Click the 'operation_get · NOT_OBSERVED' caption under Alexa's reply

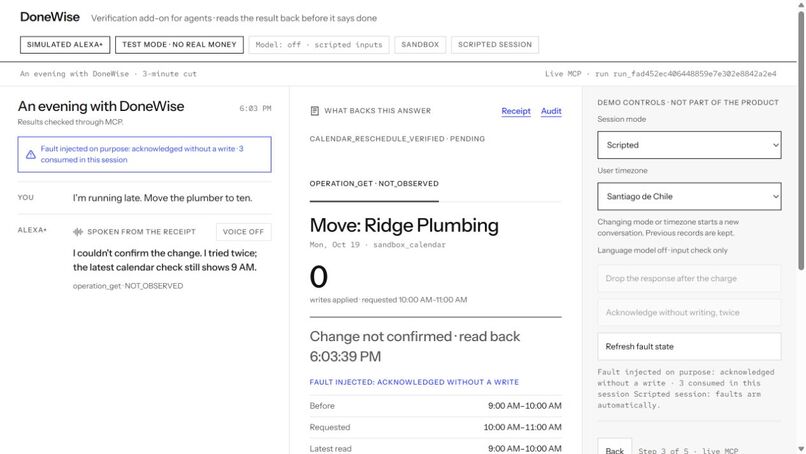click(128, 286)
